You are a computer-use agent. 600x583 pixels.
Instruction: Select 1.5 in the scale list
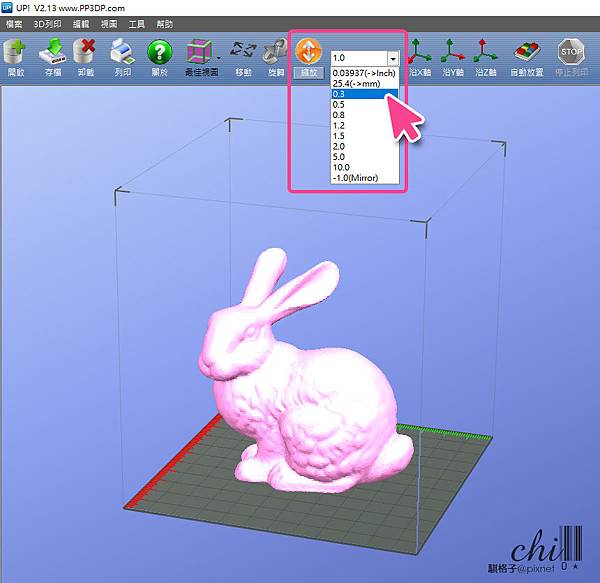tap(364, 136)
